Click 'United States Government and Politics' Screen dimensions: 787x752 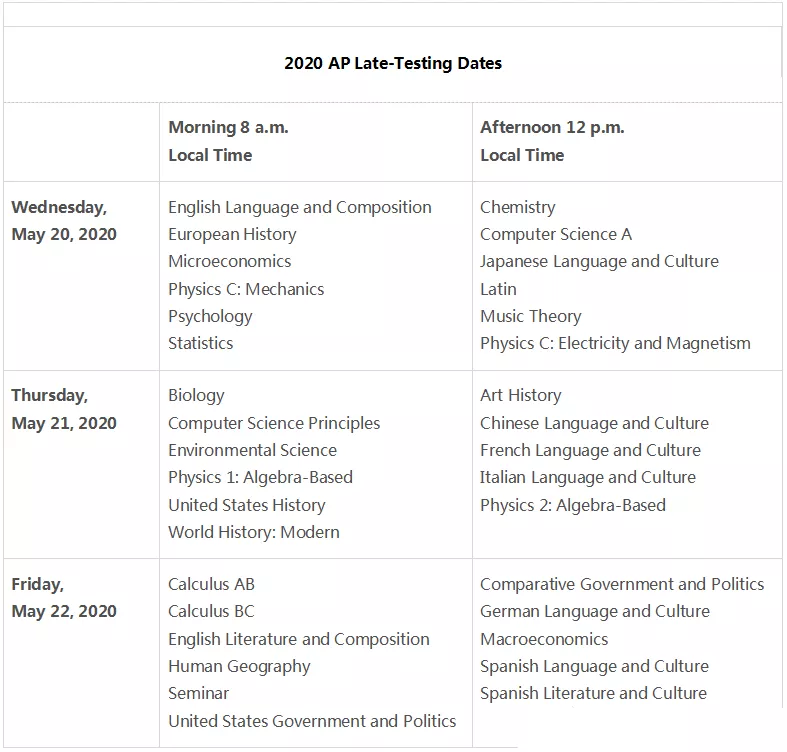tap(312, 721)
